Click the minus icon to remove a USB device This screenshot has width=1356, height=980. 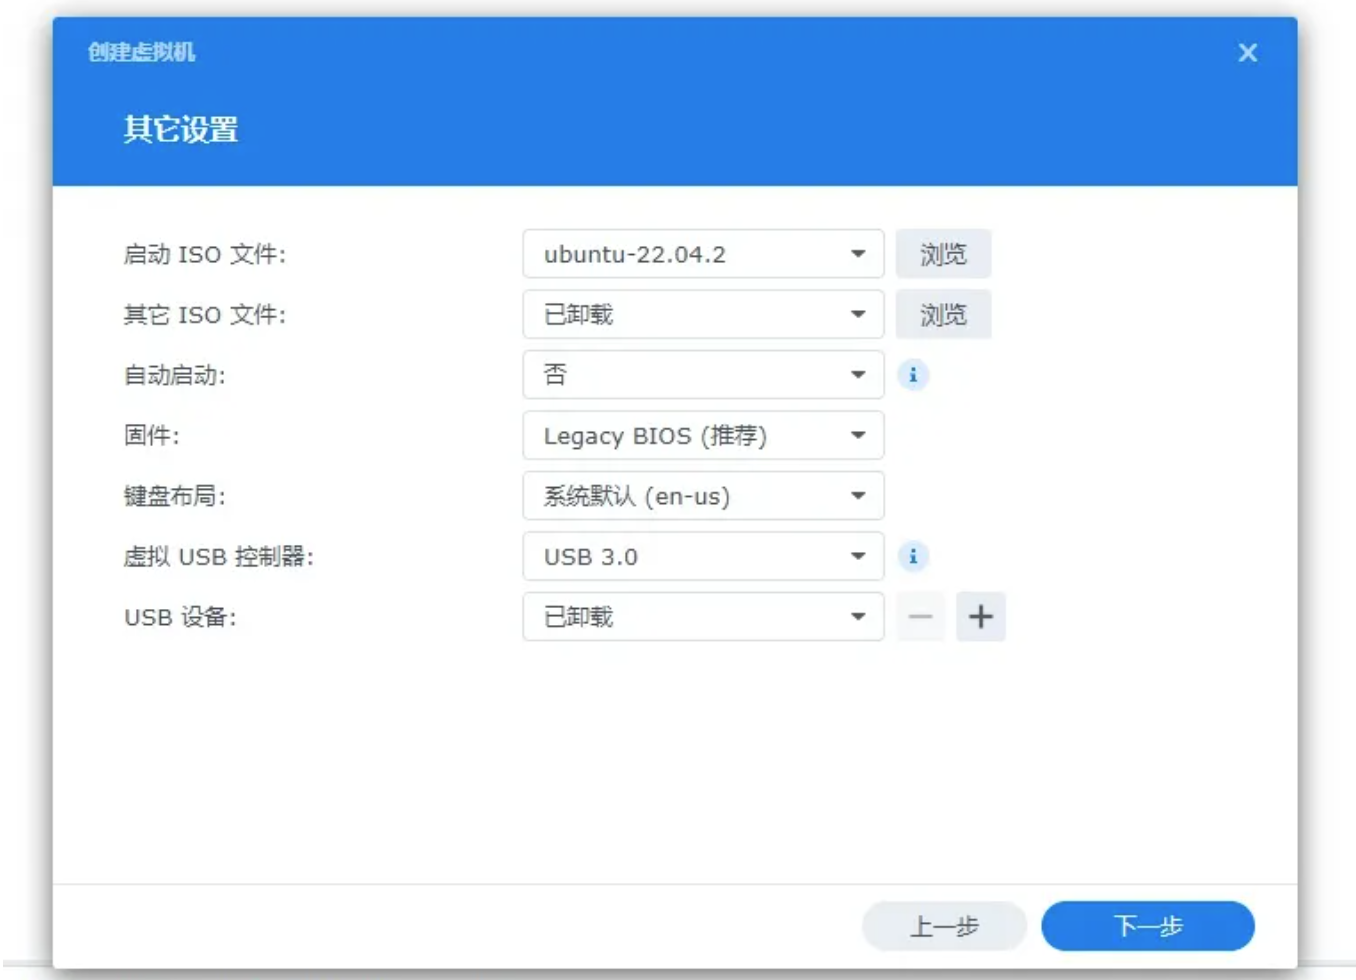coord(920,616)
